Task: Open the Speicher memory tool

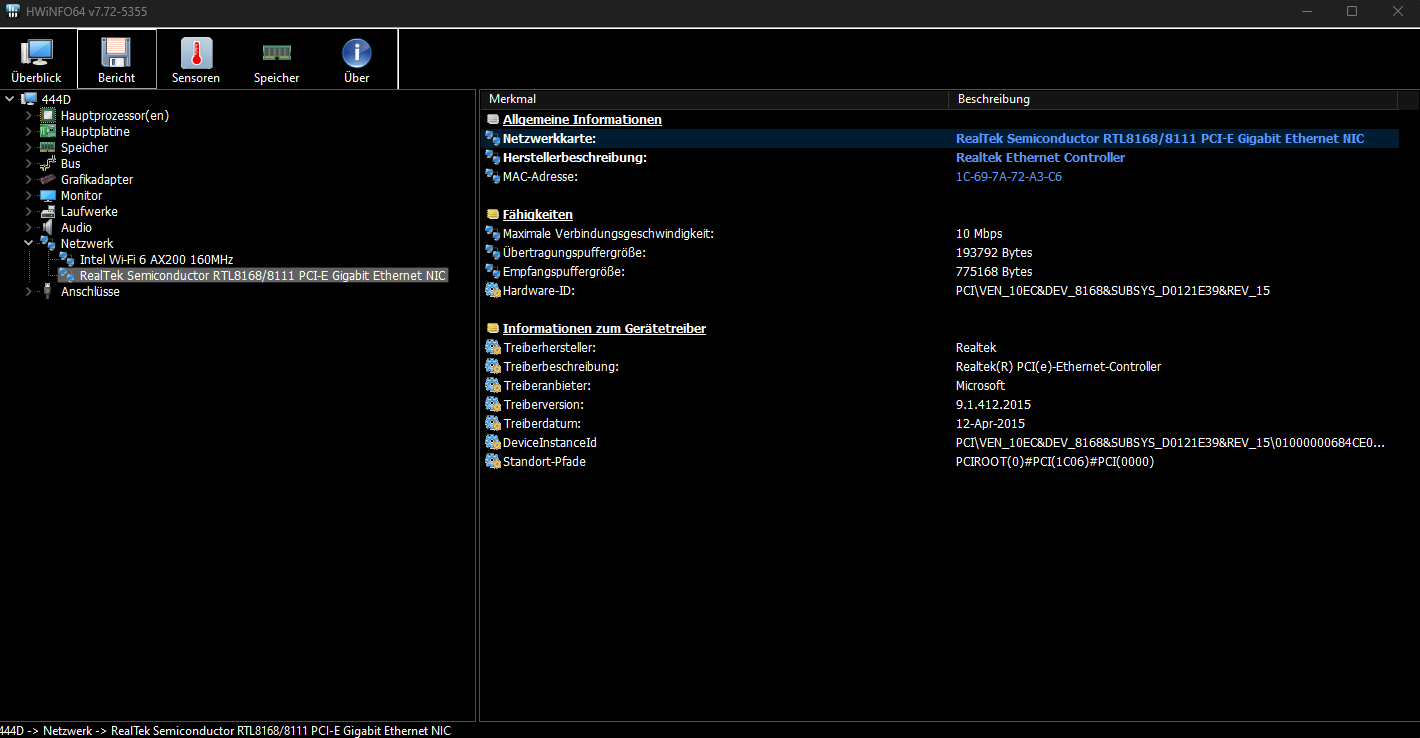Action: click(x=276, y=59)
